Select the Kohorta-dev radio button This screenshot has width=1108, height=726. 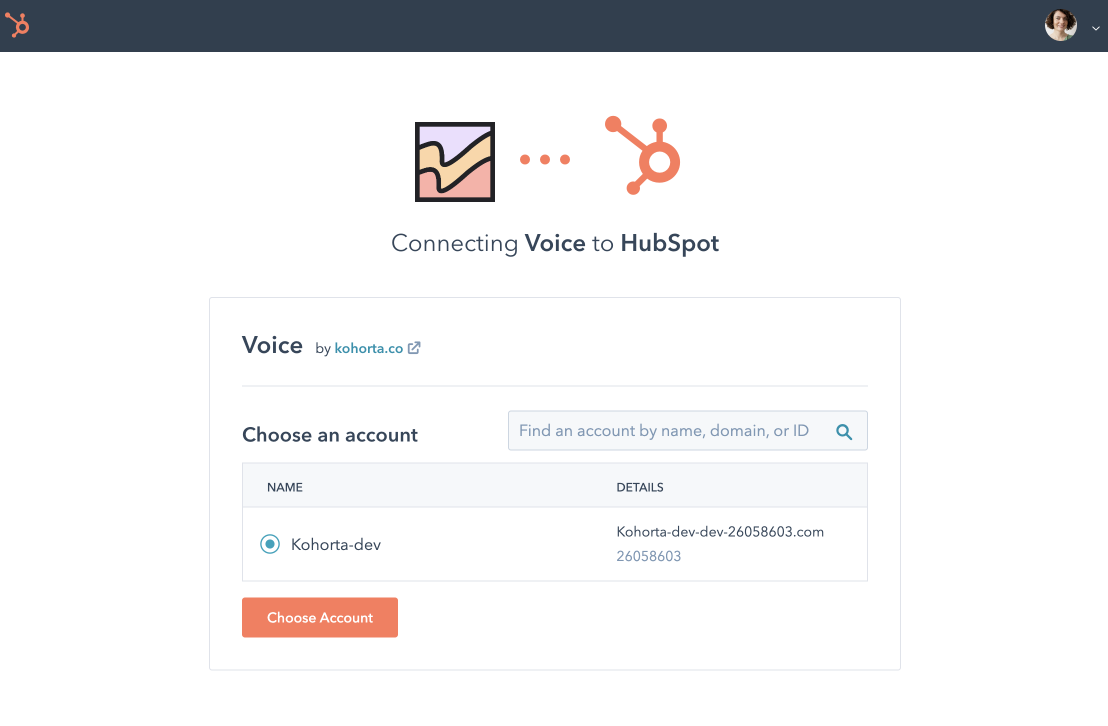(x=270, y=544)
